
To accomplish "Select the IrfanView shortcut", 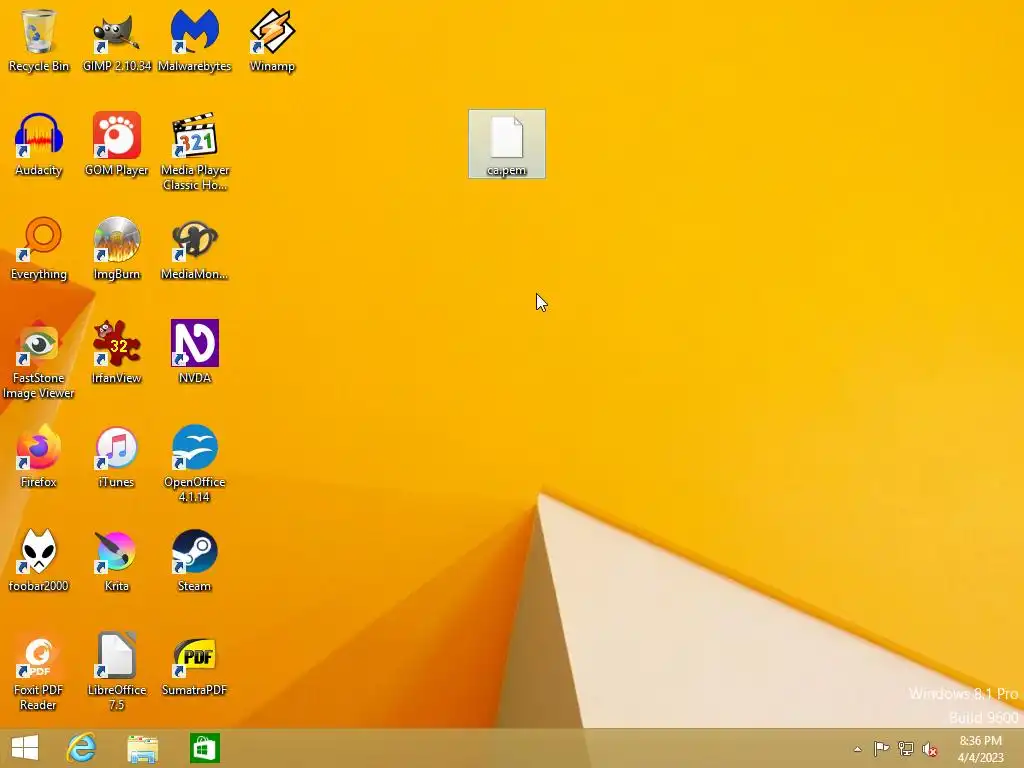I will 116,353.
